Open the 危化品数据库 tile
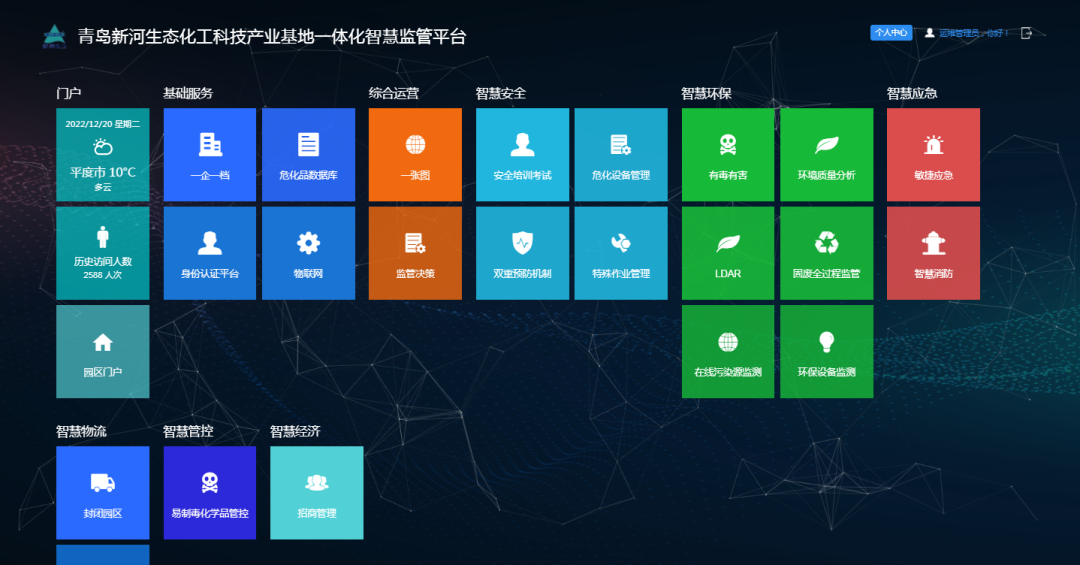This screenshot has width=1080, height=565. tap(309, 154)
